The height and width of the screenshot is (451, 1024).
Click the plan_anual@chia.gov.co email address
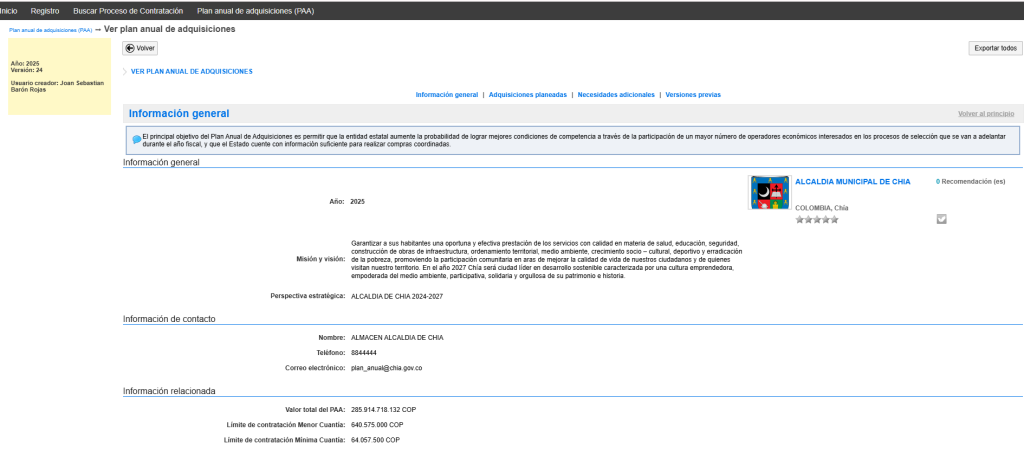pos(386,368)
